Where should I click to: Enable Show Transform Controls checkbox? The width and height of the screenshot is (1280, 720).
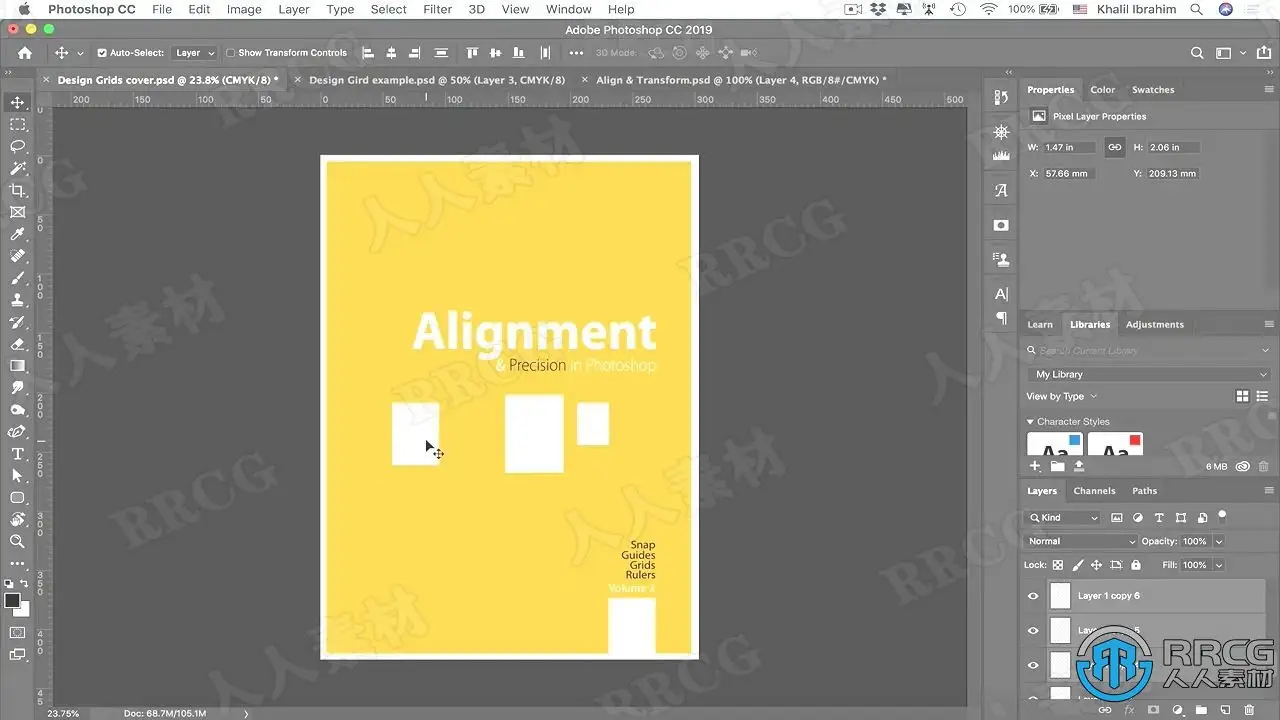[x=230, y=53]
